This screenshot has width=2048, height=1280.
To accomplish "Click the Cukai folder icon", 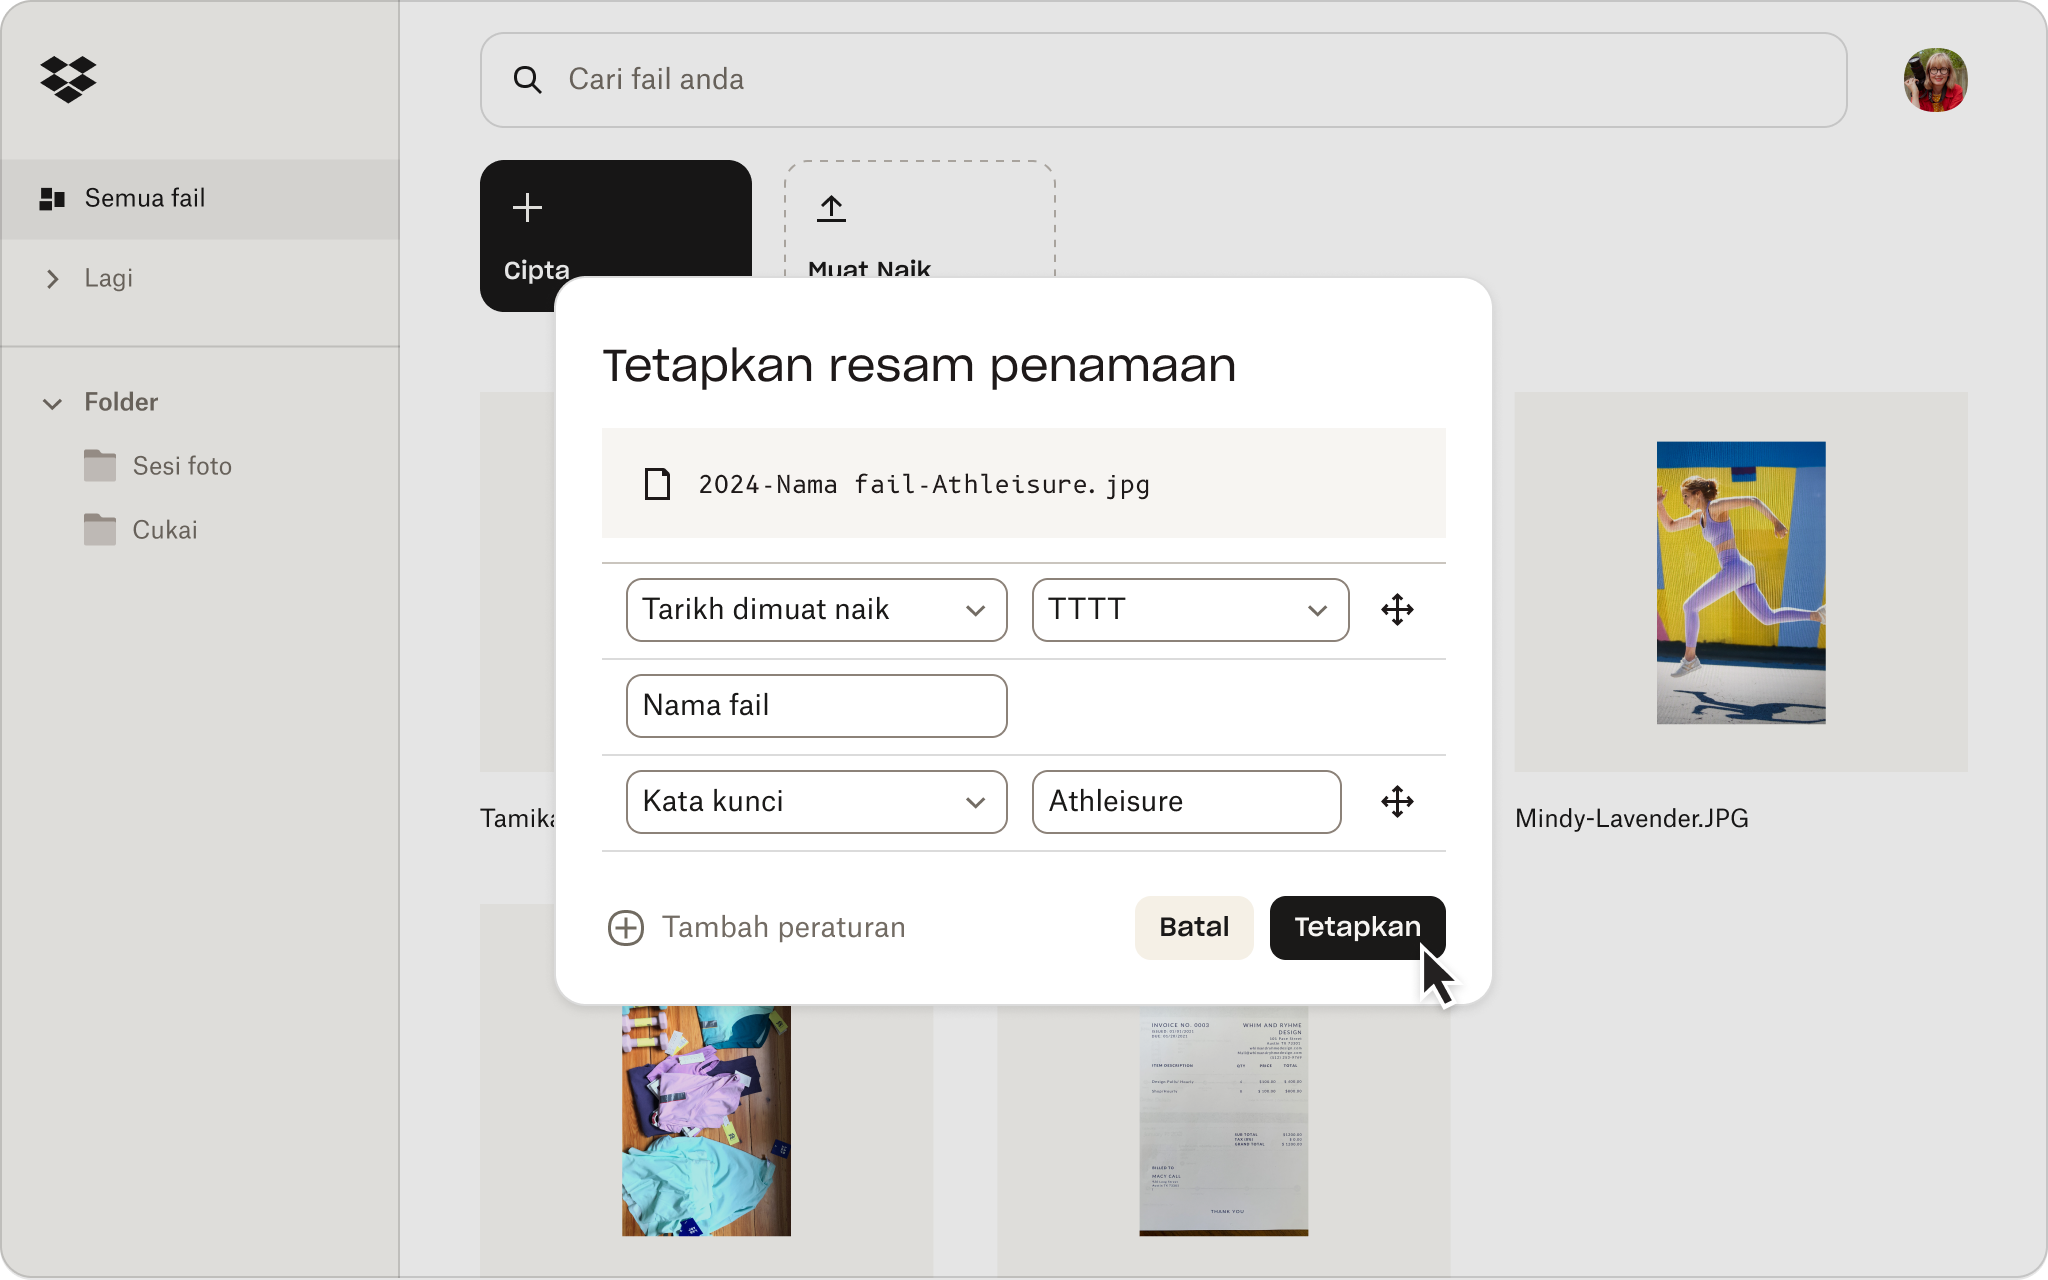I will pyautogui.click(x=100, y=530).
